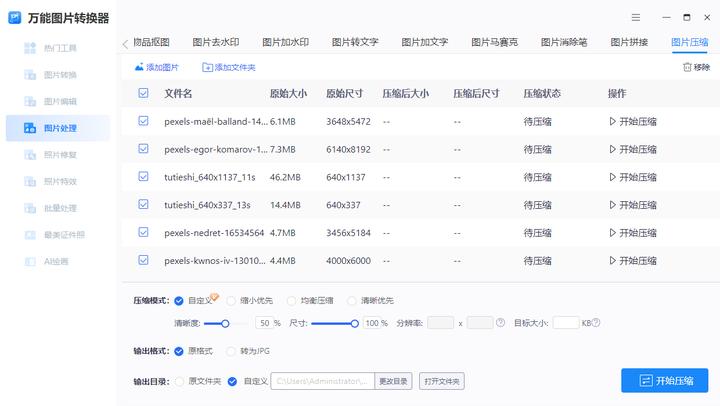Click the target size KB help icon
Screen dimensions: 720x406
tap(596, 322)
